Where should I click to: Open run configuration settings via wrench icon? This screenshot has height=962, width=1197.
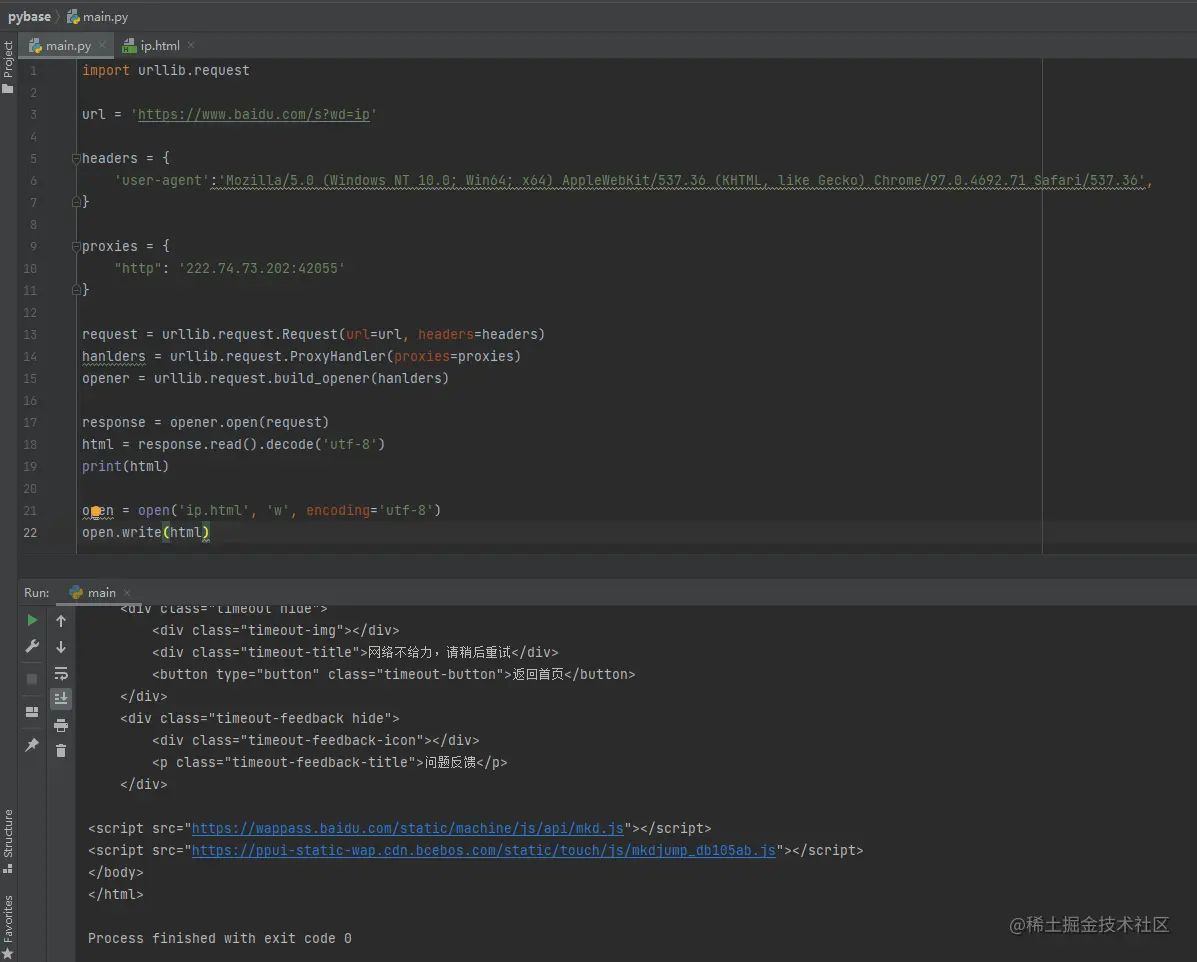(x=32, y=646)
